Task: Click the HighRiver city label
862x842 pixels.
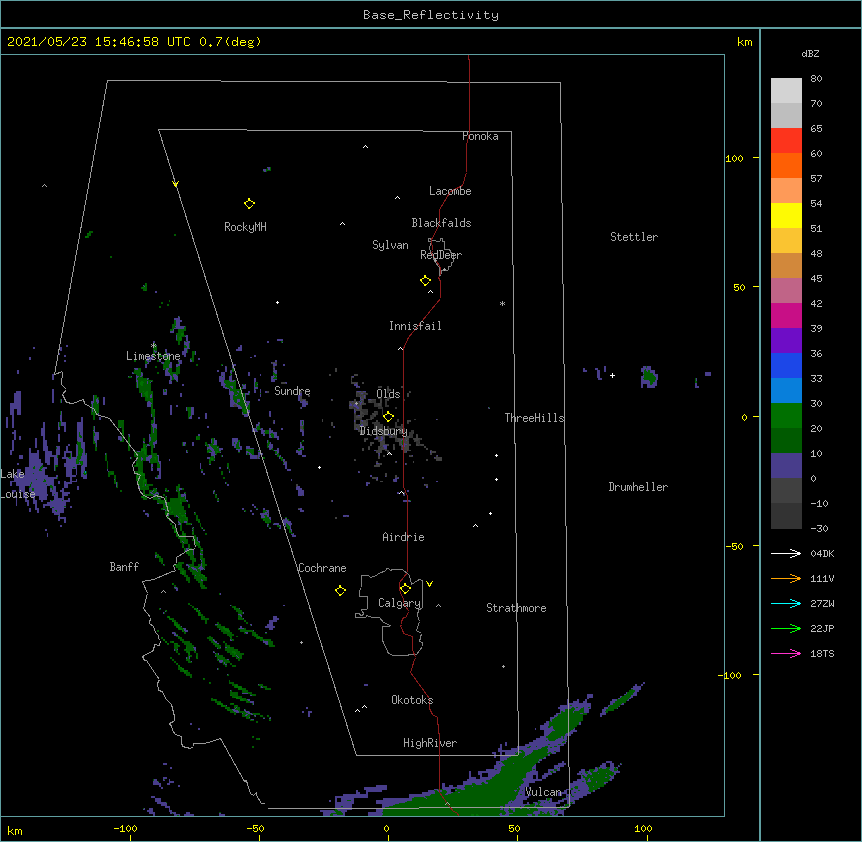Action: [x=430, y=743]
